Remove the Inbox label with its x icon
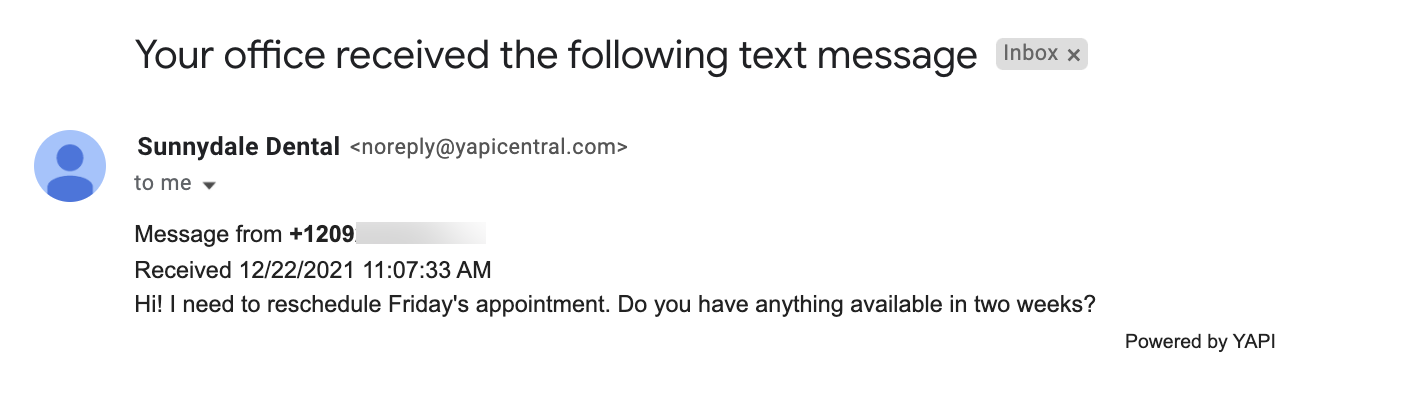The image size is (1404, 402). click(x=1073, y=55)
